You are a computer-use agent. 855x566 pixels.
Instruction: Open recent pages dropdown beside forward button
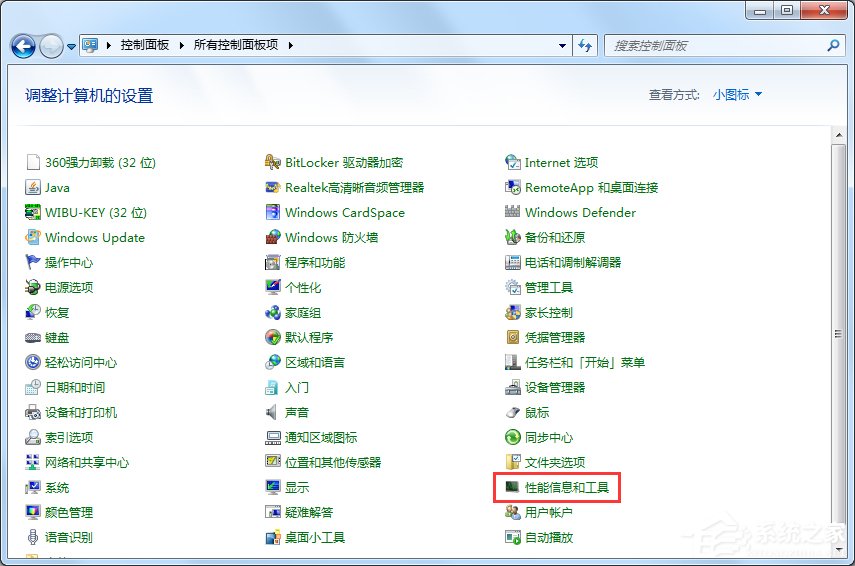pos(71,47)
